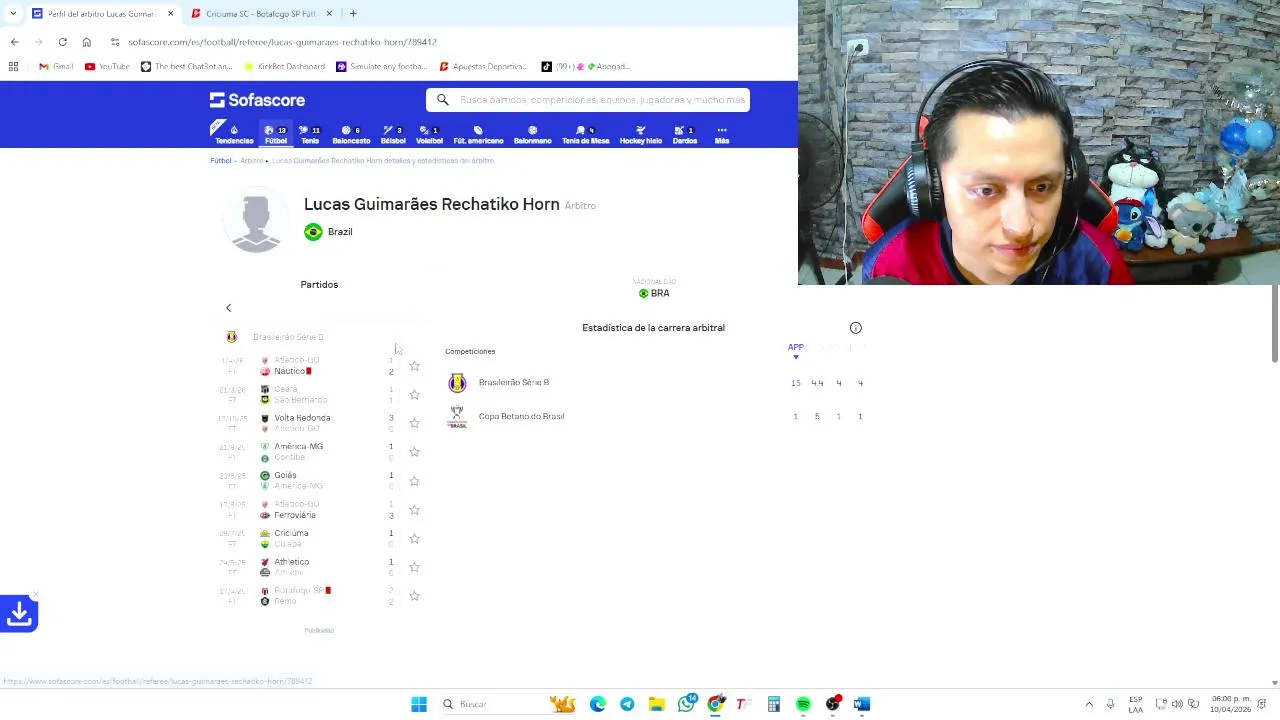Screen dimensions: 1280x720
Task: Favorite the Botafogo SP vs Remo match
Action: coord(414,596)
